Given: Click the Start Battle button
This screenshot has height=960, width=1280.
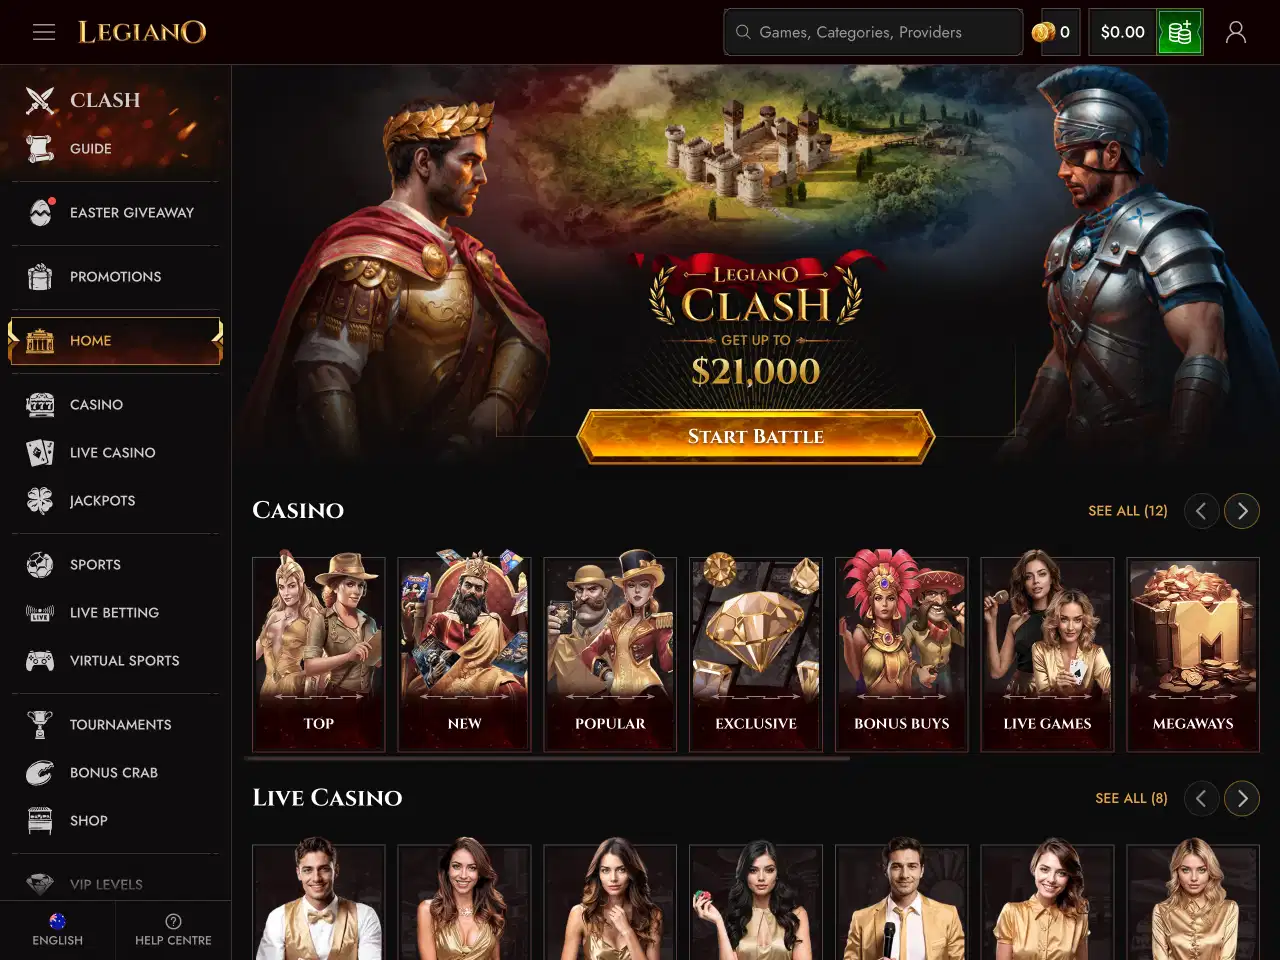Looking at the screenshot, I should (756, 436).
